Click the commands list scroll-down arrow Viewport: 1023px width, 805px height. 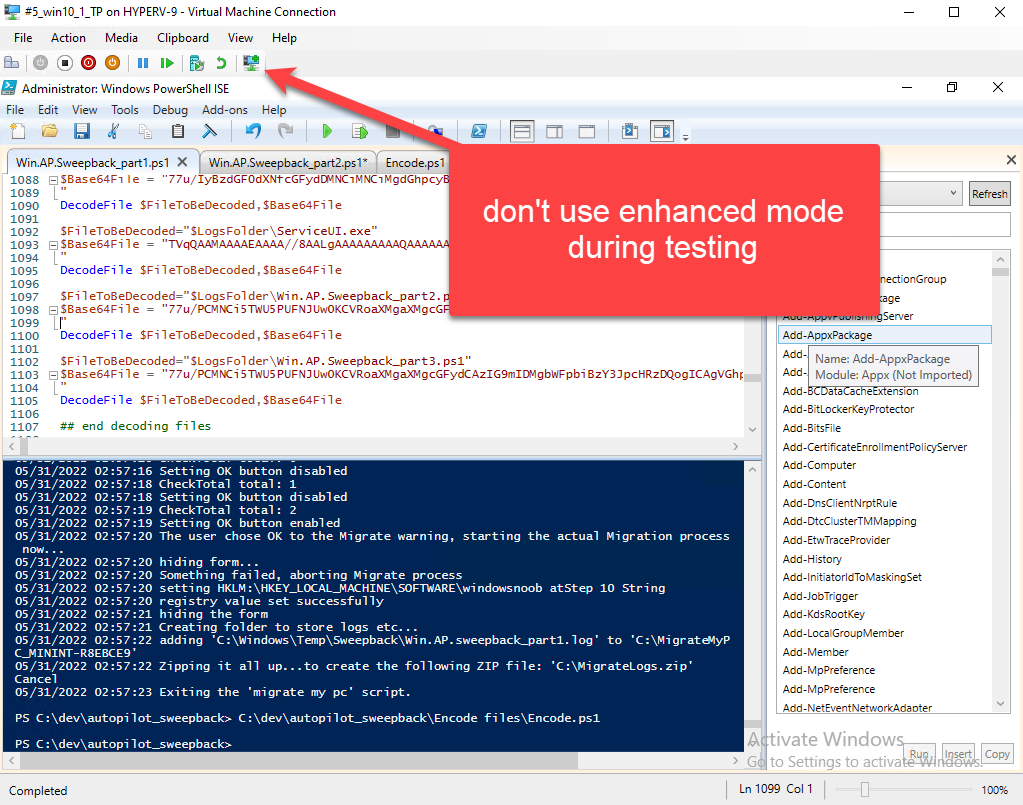[x=1000, y=703]
